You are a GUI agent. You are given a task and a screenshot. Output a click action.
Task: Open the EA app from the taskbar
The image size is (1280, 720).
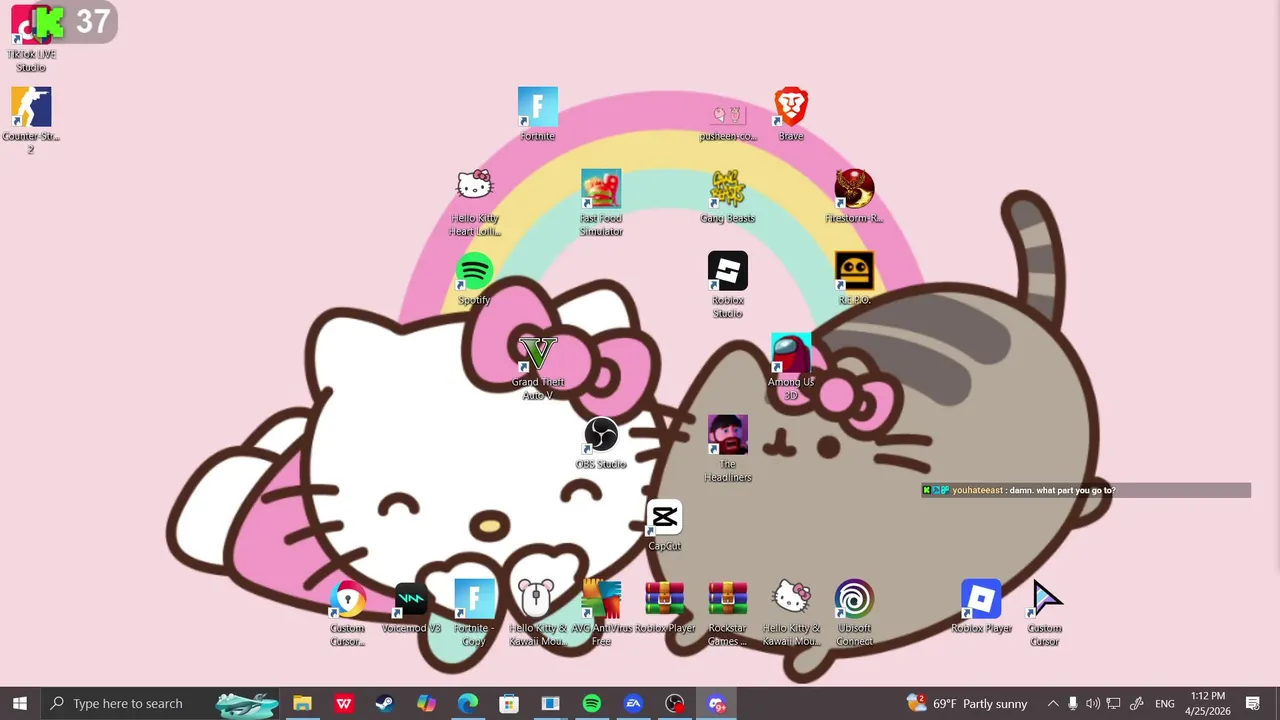click(x=633, y=703)
